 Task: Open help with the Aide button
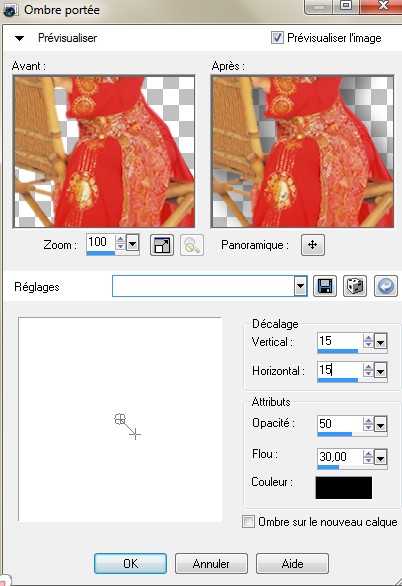292,563
